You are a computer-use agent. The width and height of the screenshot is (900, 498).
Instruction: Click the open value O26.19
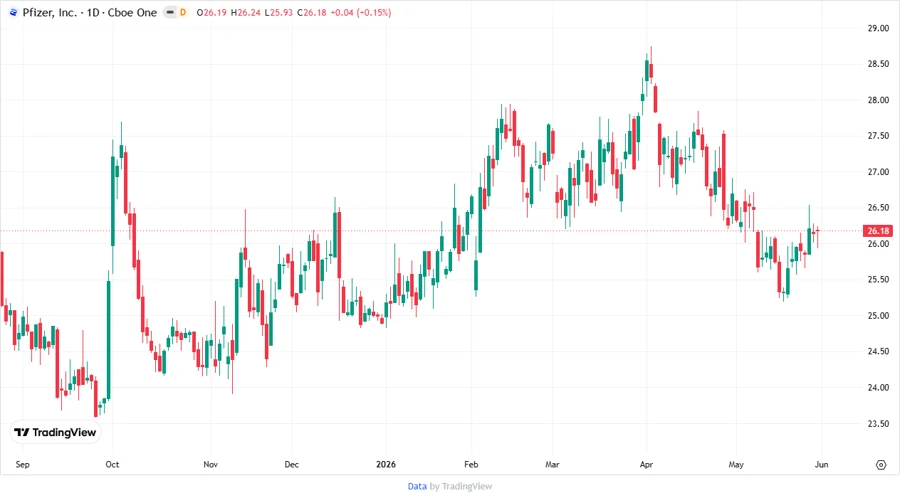pyautogui.click(x=211, y=13)
